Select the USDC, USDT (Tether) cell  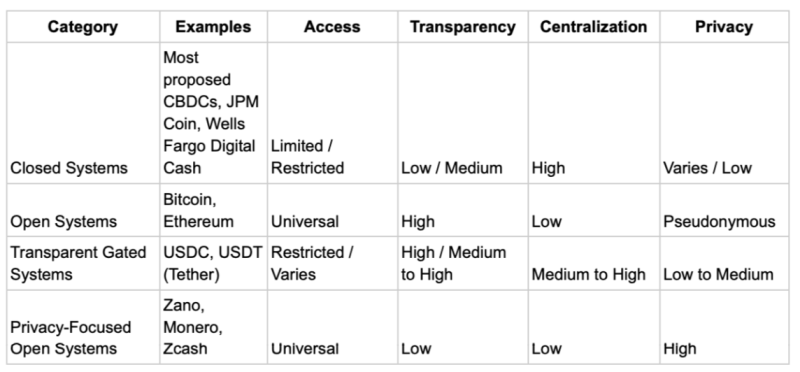(213, 263)
